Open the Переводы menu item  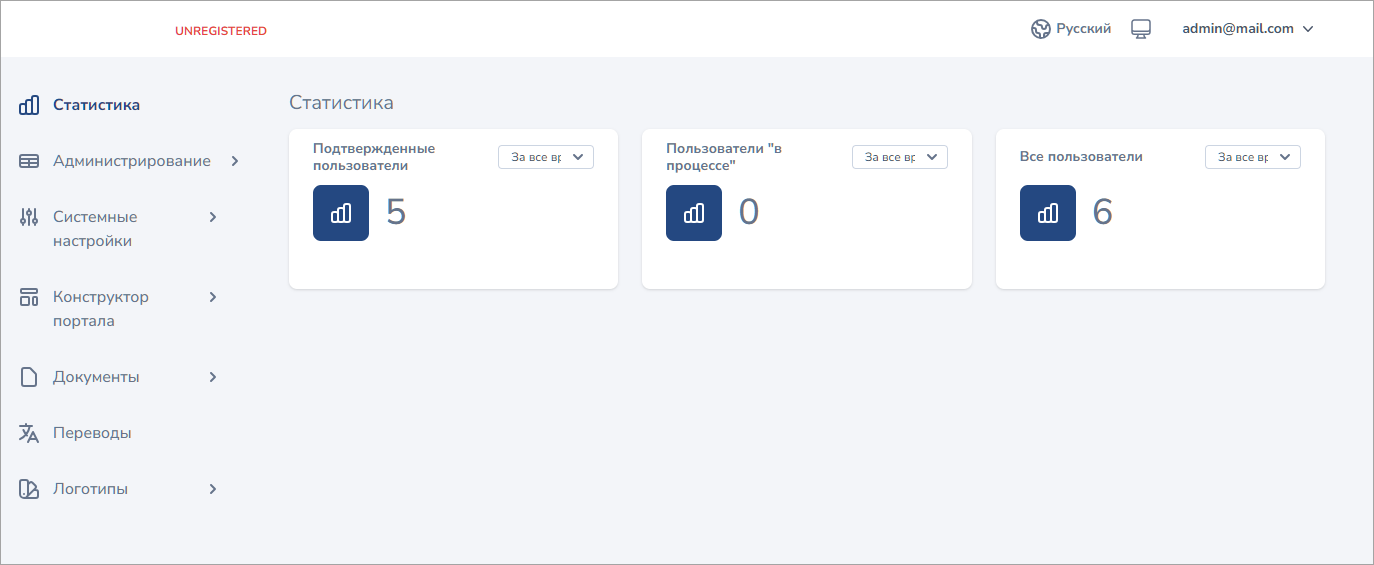coord(92,433)
